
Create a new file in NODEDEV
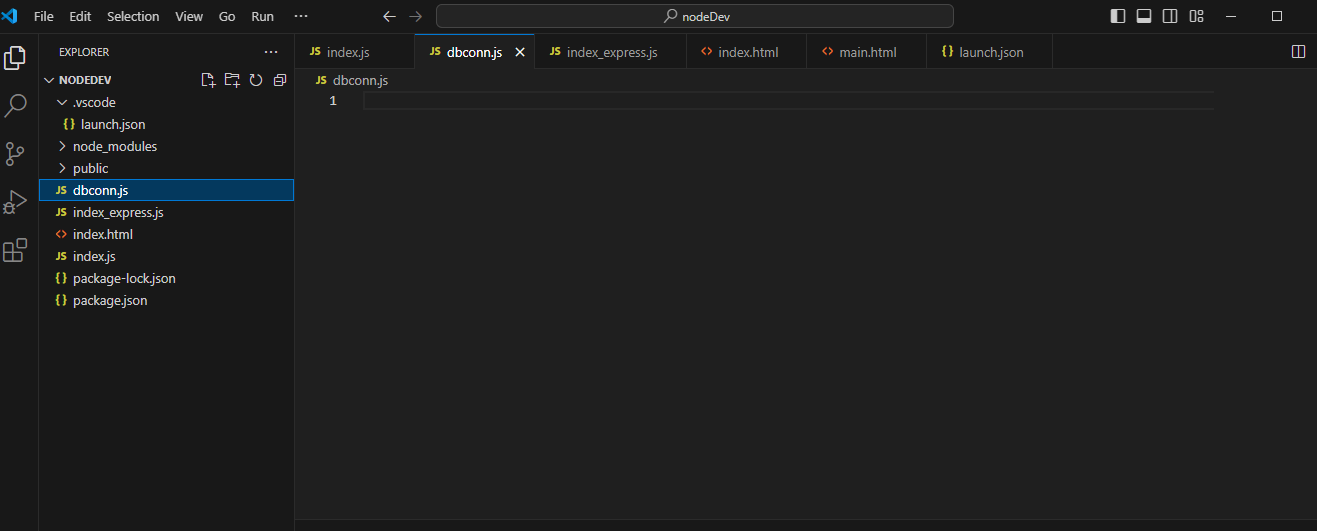tap(208, 80)
